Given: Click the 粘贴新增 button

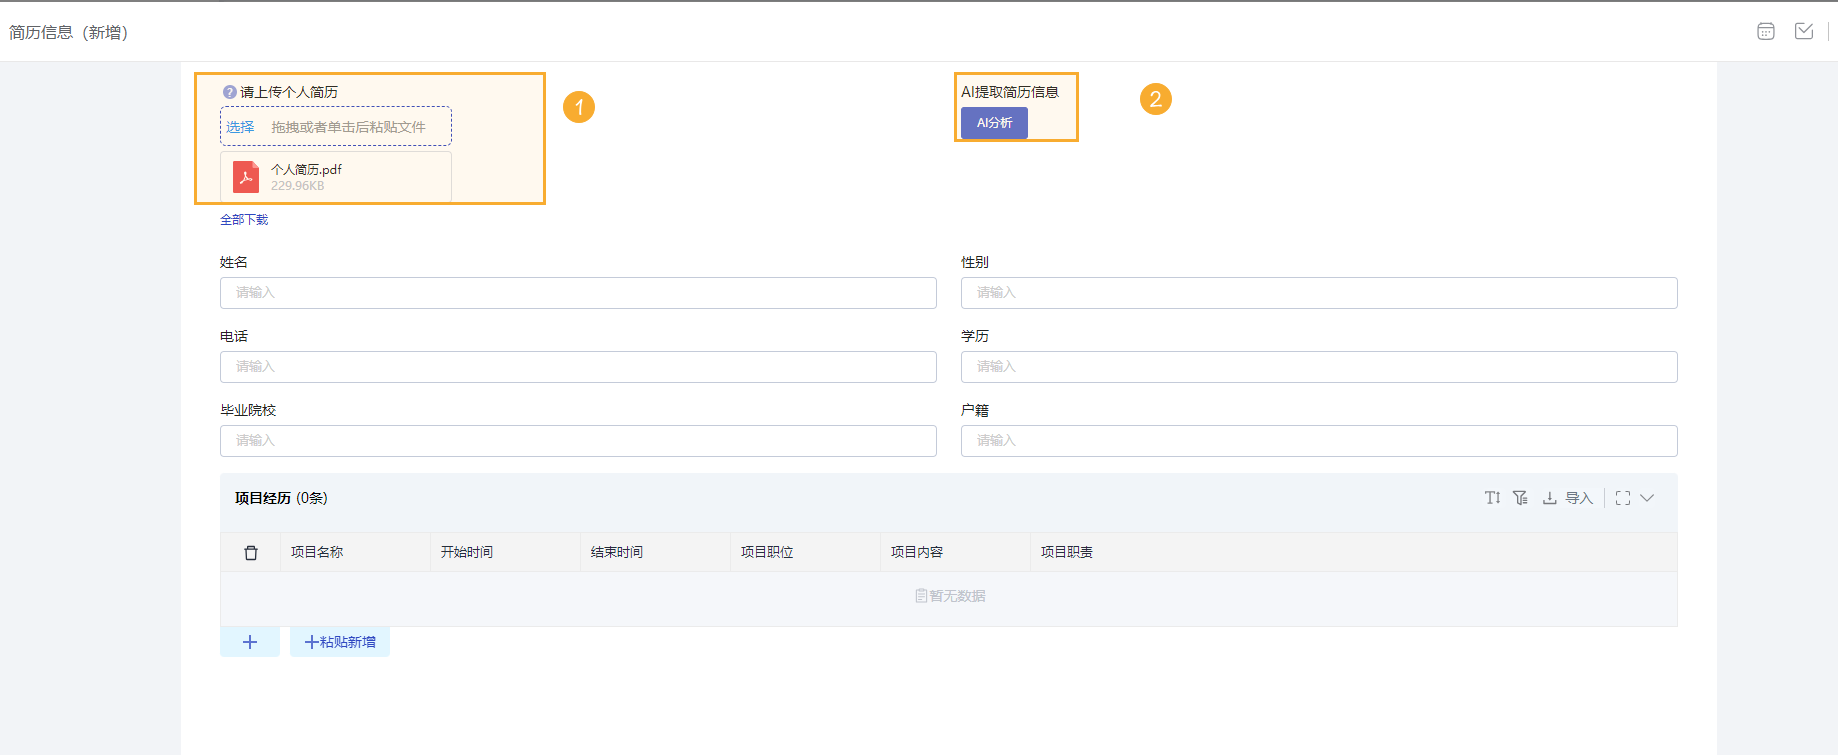Looking at the screenshot, I should click(340, 642).
